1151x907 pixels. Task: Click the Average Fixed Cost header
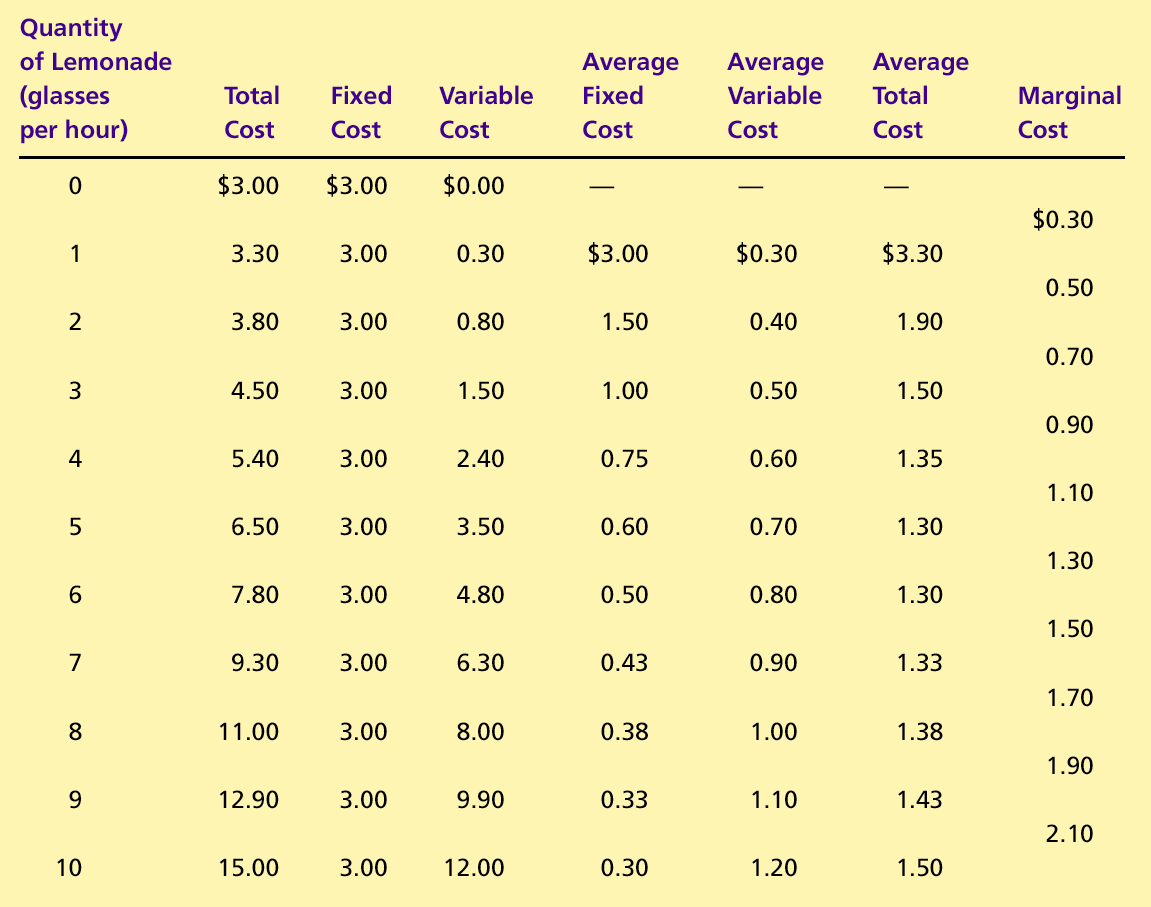click(631, 95)
